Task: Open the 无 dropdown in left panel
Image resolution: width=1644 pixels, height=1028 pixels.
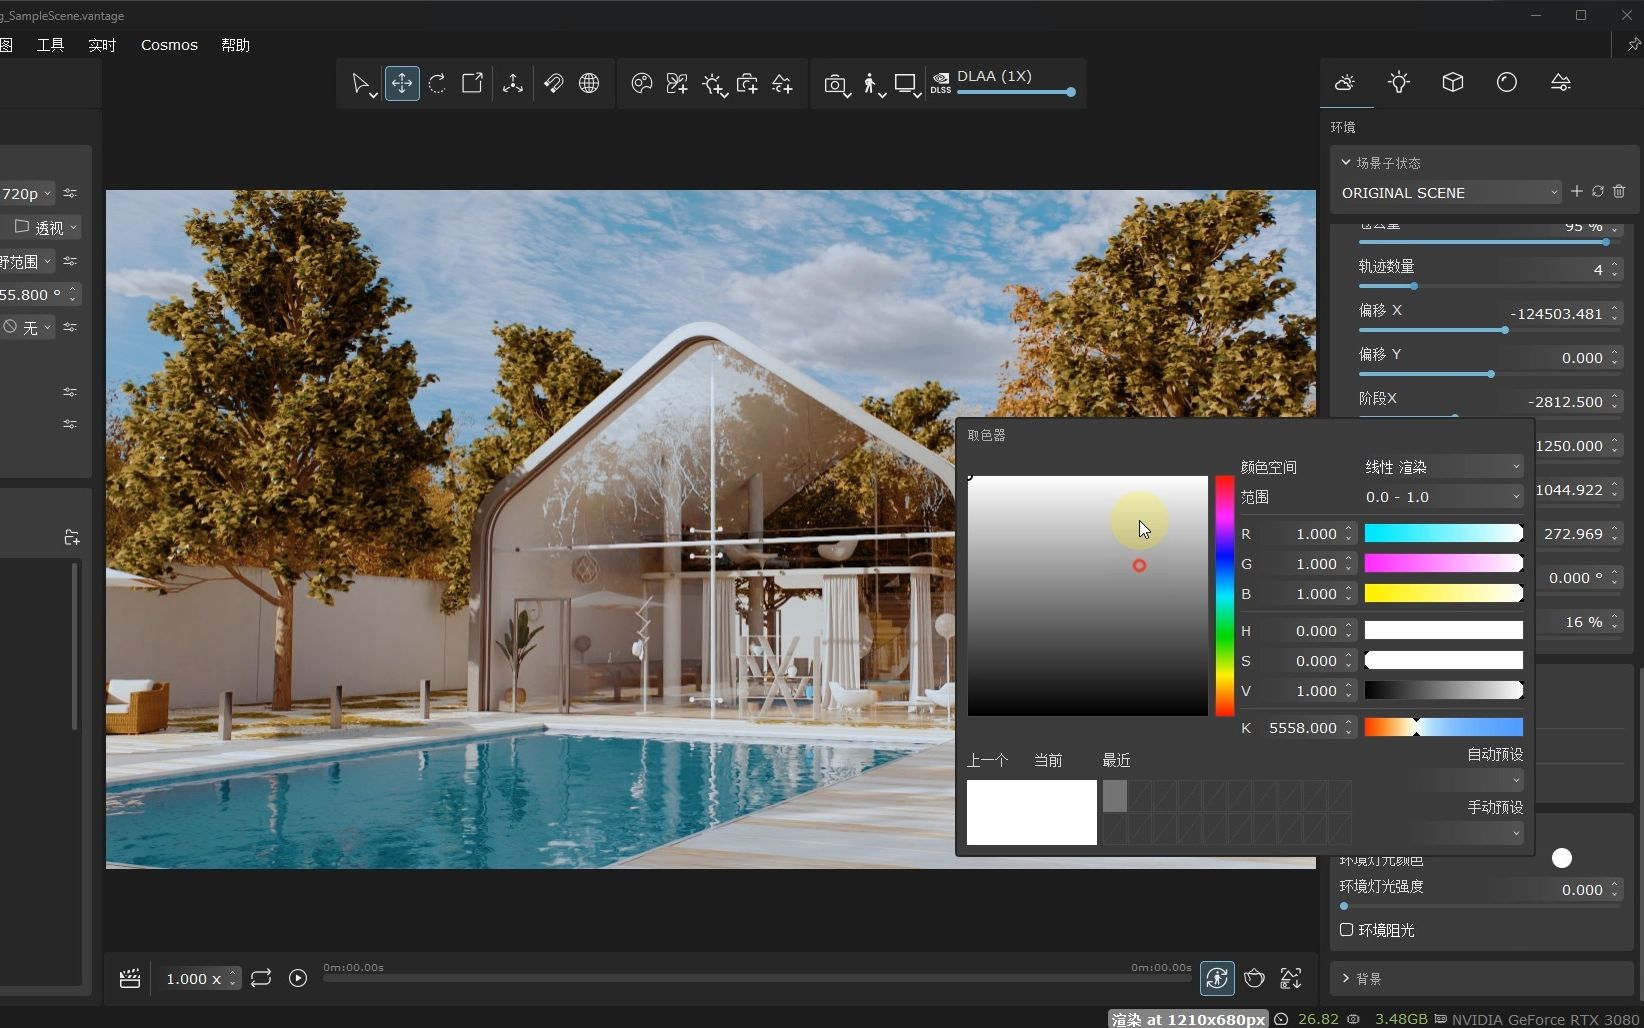Action: pyautogui.click(x=27, y=328)
